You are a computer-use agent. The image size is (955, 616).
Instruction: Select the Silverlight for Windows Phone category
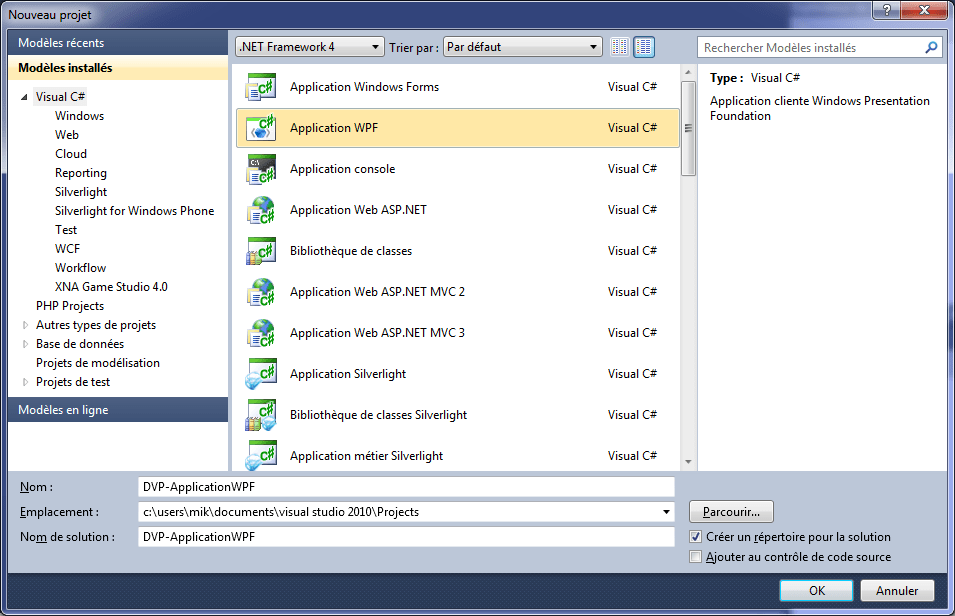[135, 210]
